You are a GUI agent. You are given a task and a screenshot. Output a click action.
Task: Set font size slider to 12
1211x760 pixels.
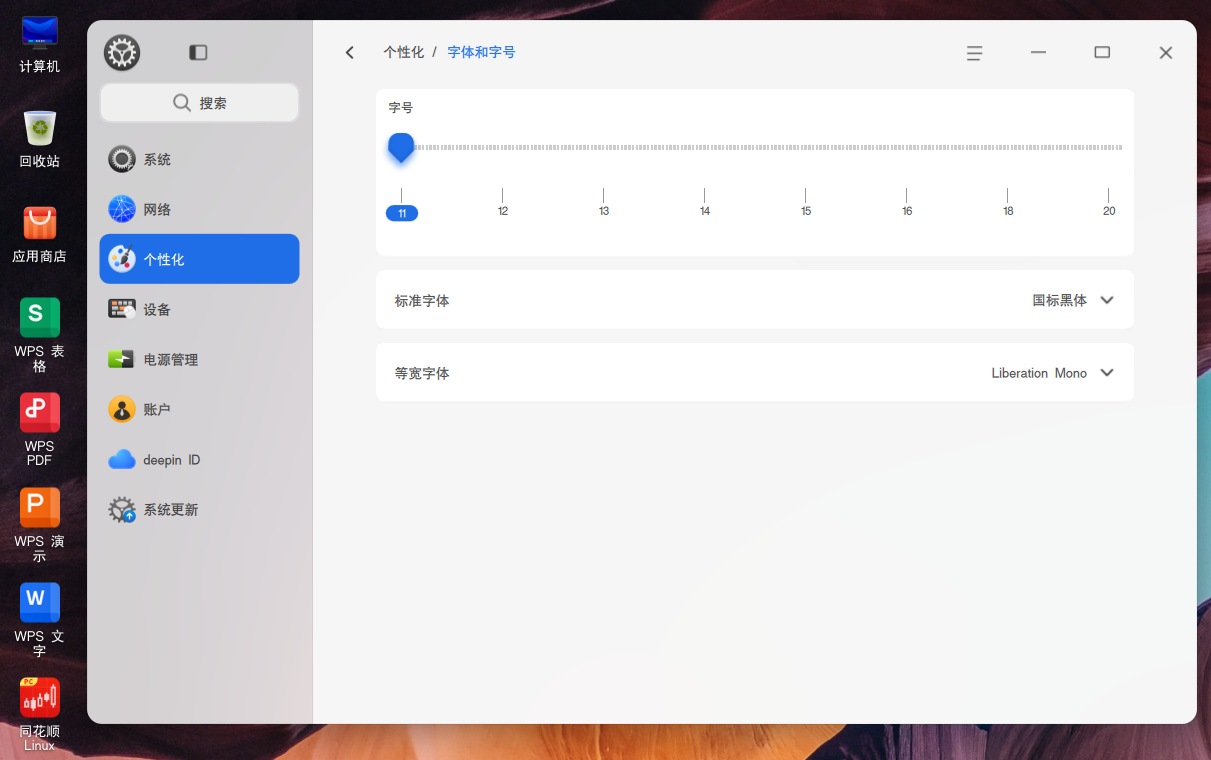(x=502, y=203)
